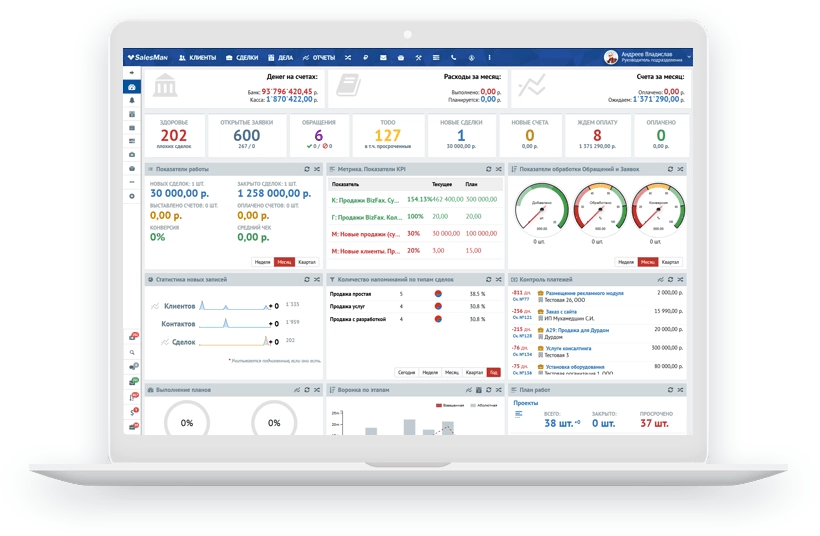Open deal Установка оборудования
820x536 pixels.
575,367
